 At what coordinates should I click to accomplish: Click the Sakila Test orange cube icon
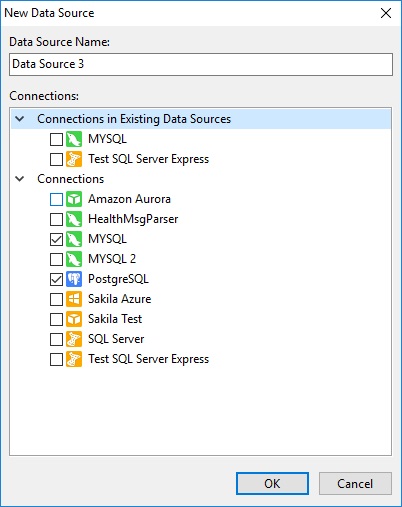pyautogui.click(x=74, y=319)
